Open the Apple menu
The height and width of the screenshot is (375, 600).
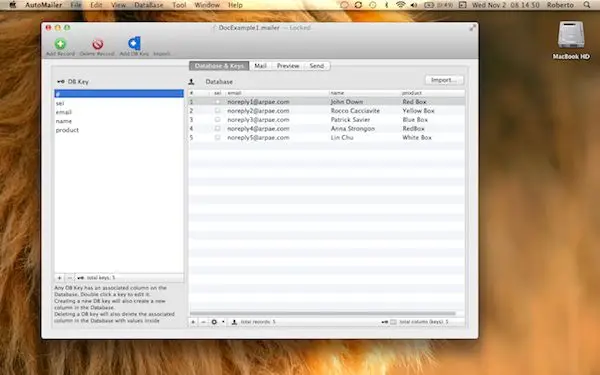click(x=12, y=5)
